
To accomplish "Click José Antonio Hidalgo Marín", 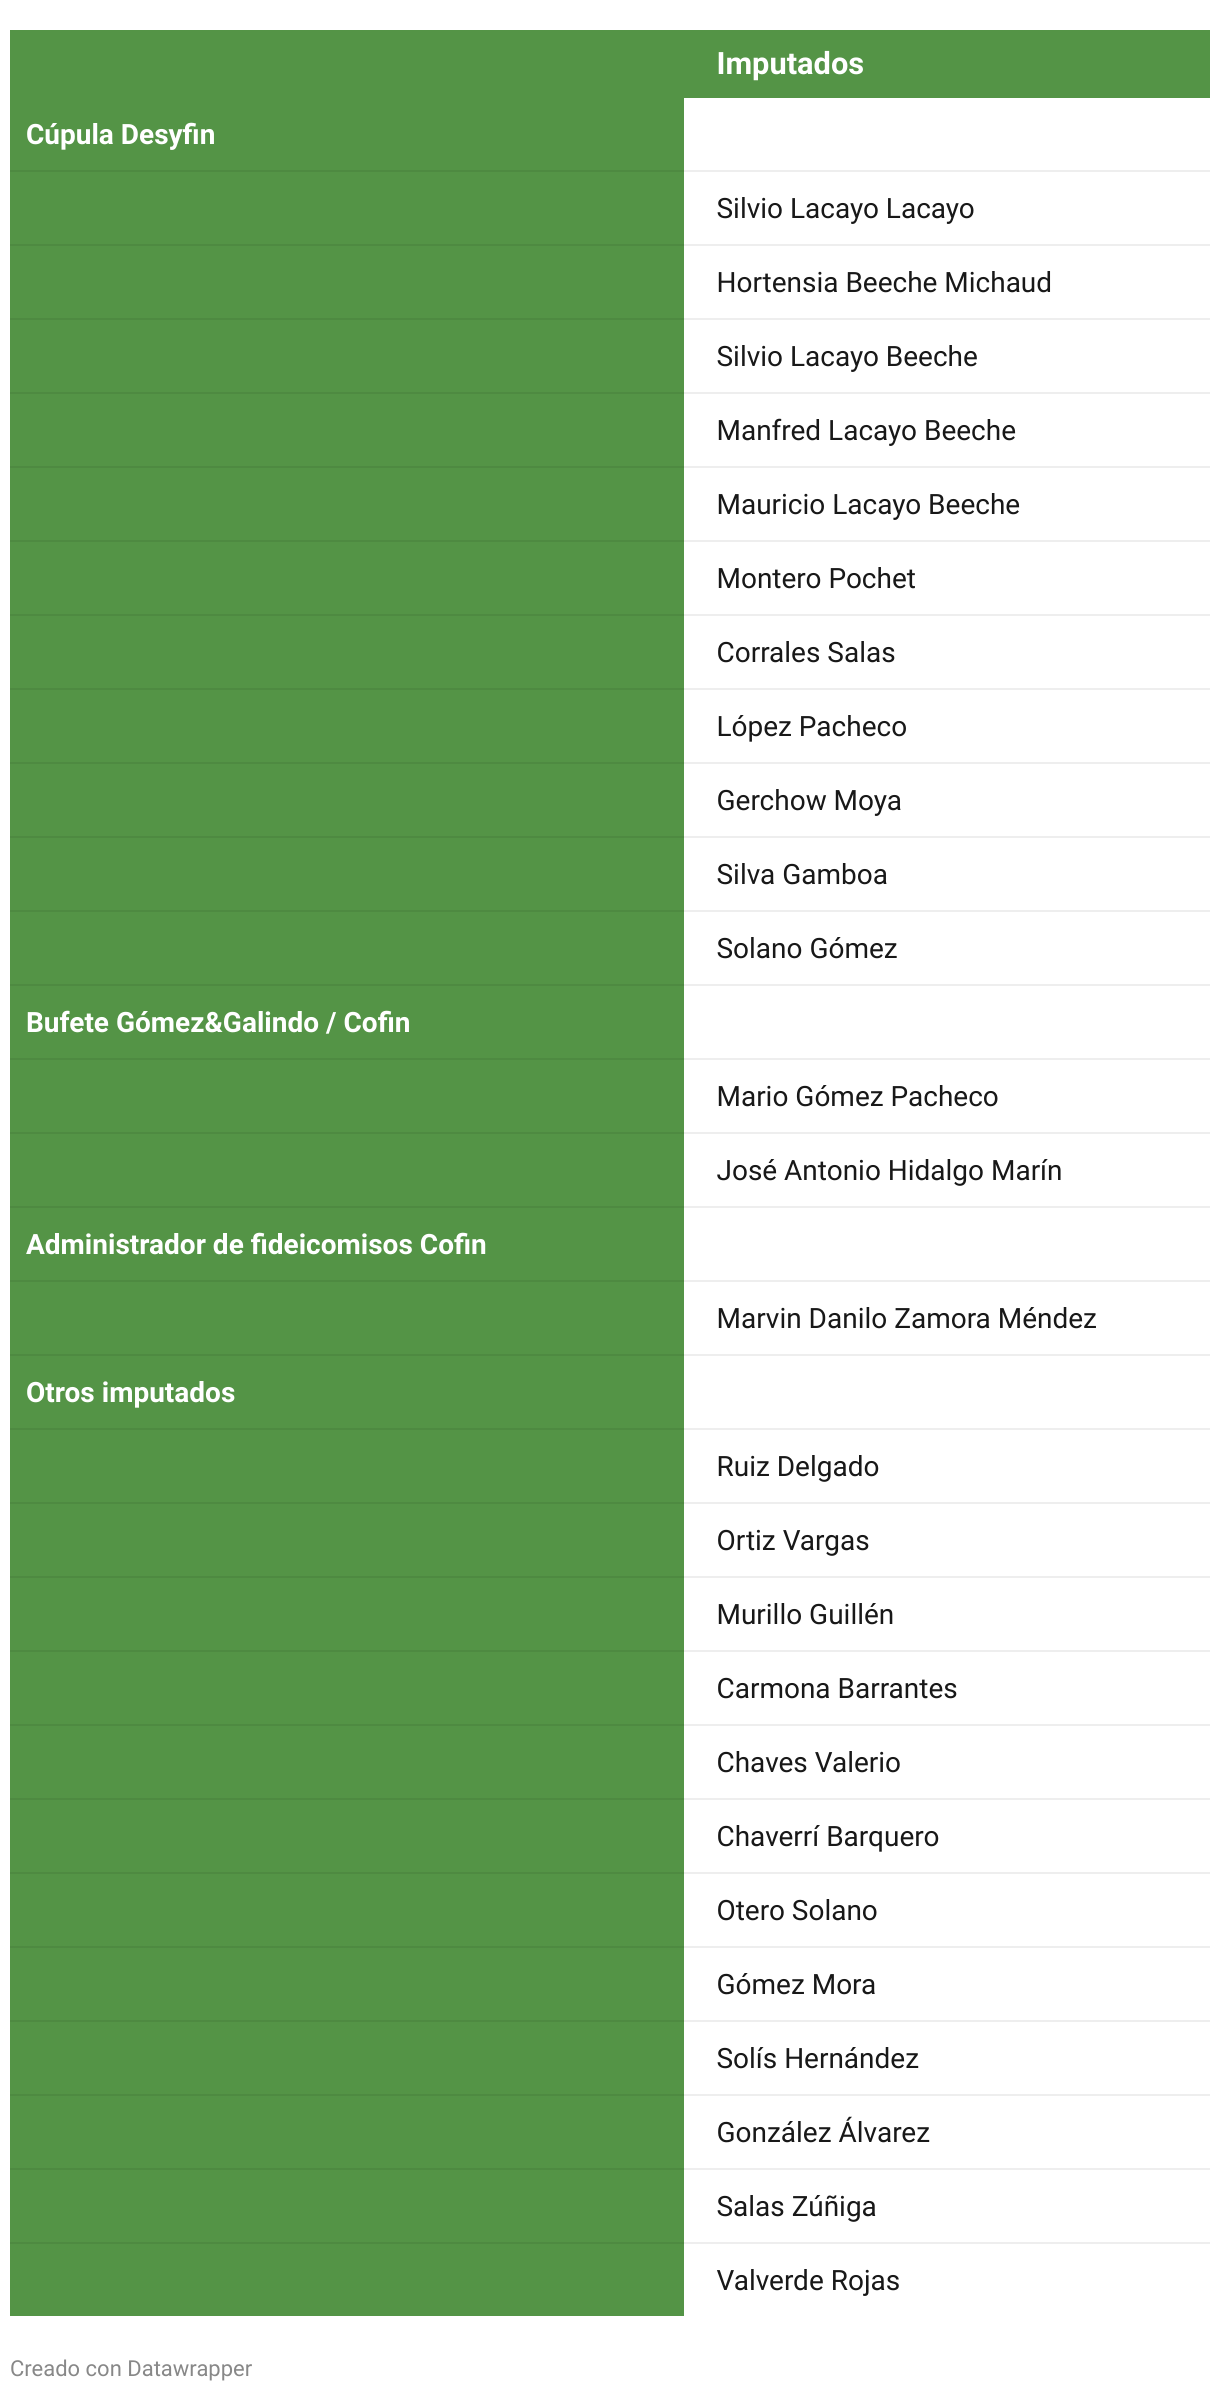I will [x=888, y=1171].
